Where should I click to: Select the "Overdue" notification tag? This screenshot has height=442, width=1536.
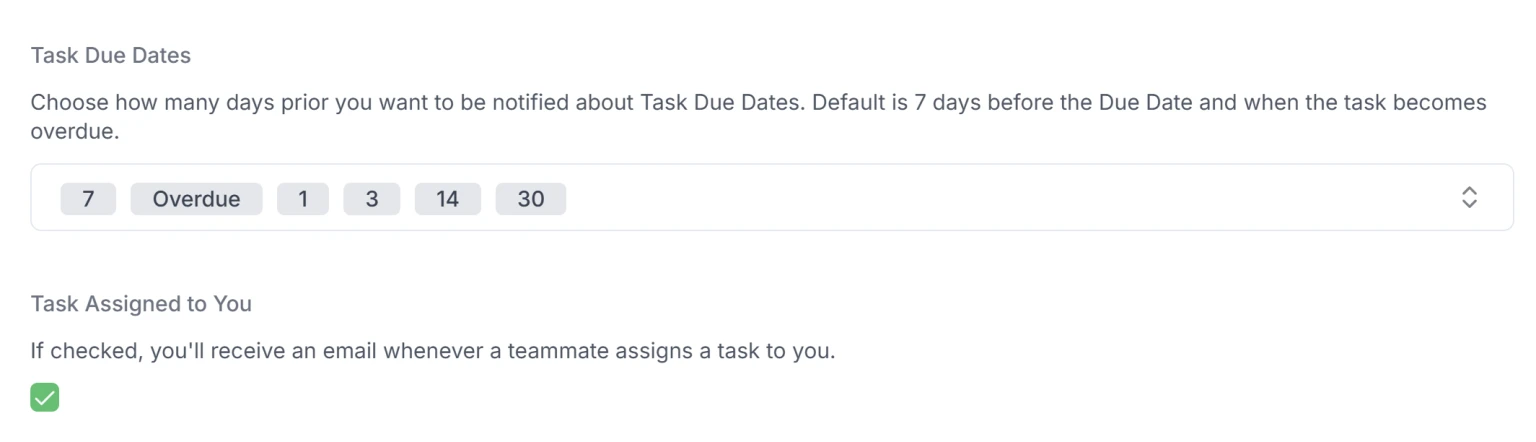point(196,199)
